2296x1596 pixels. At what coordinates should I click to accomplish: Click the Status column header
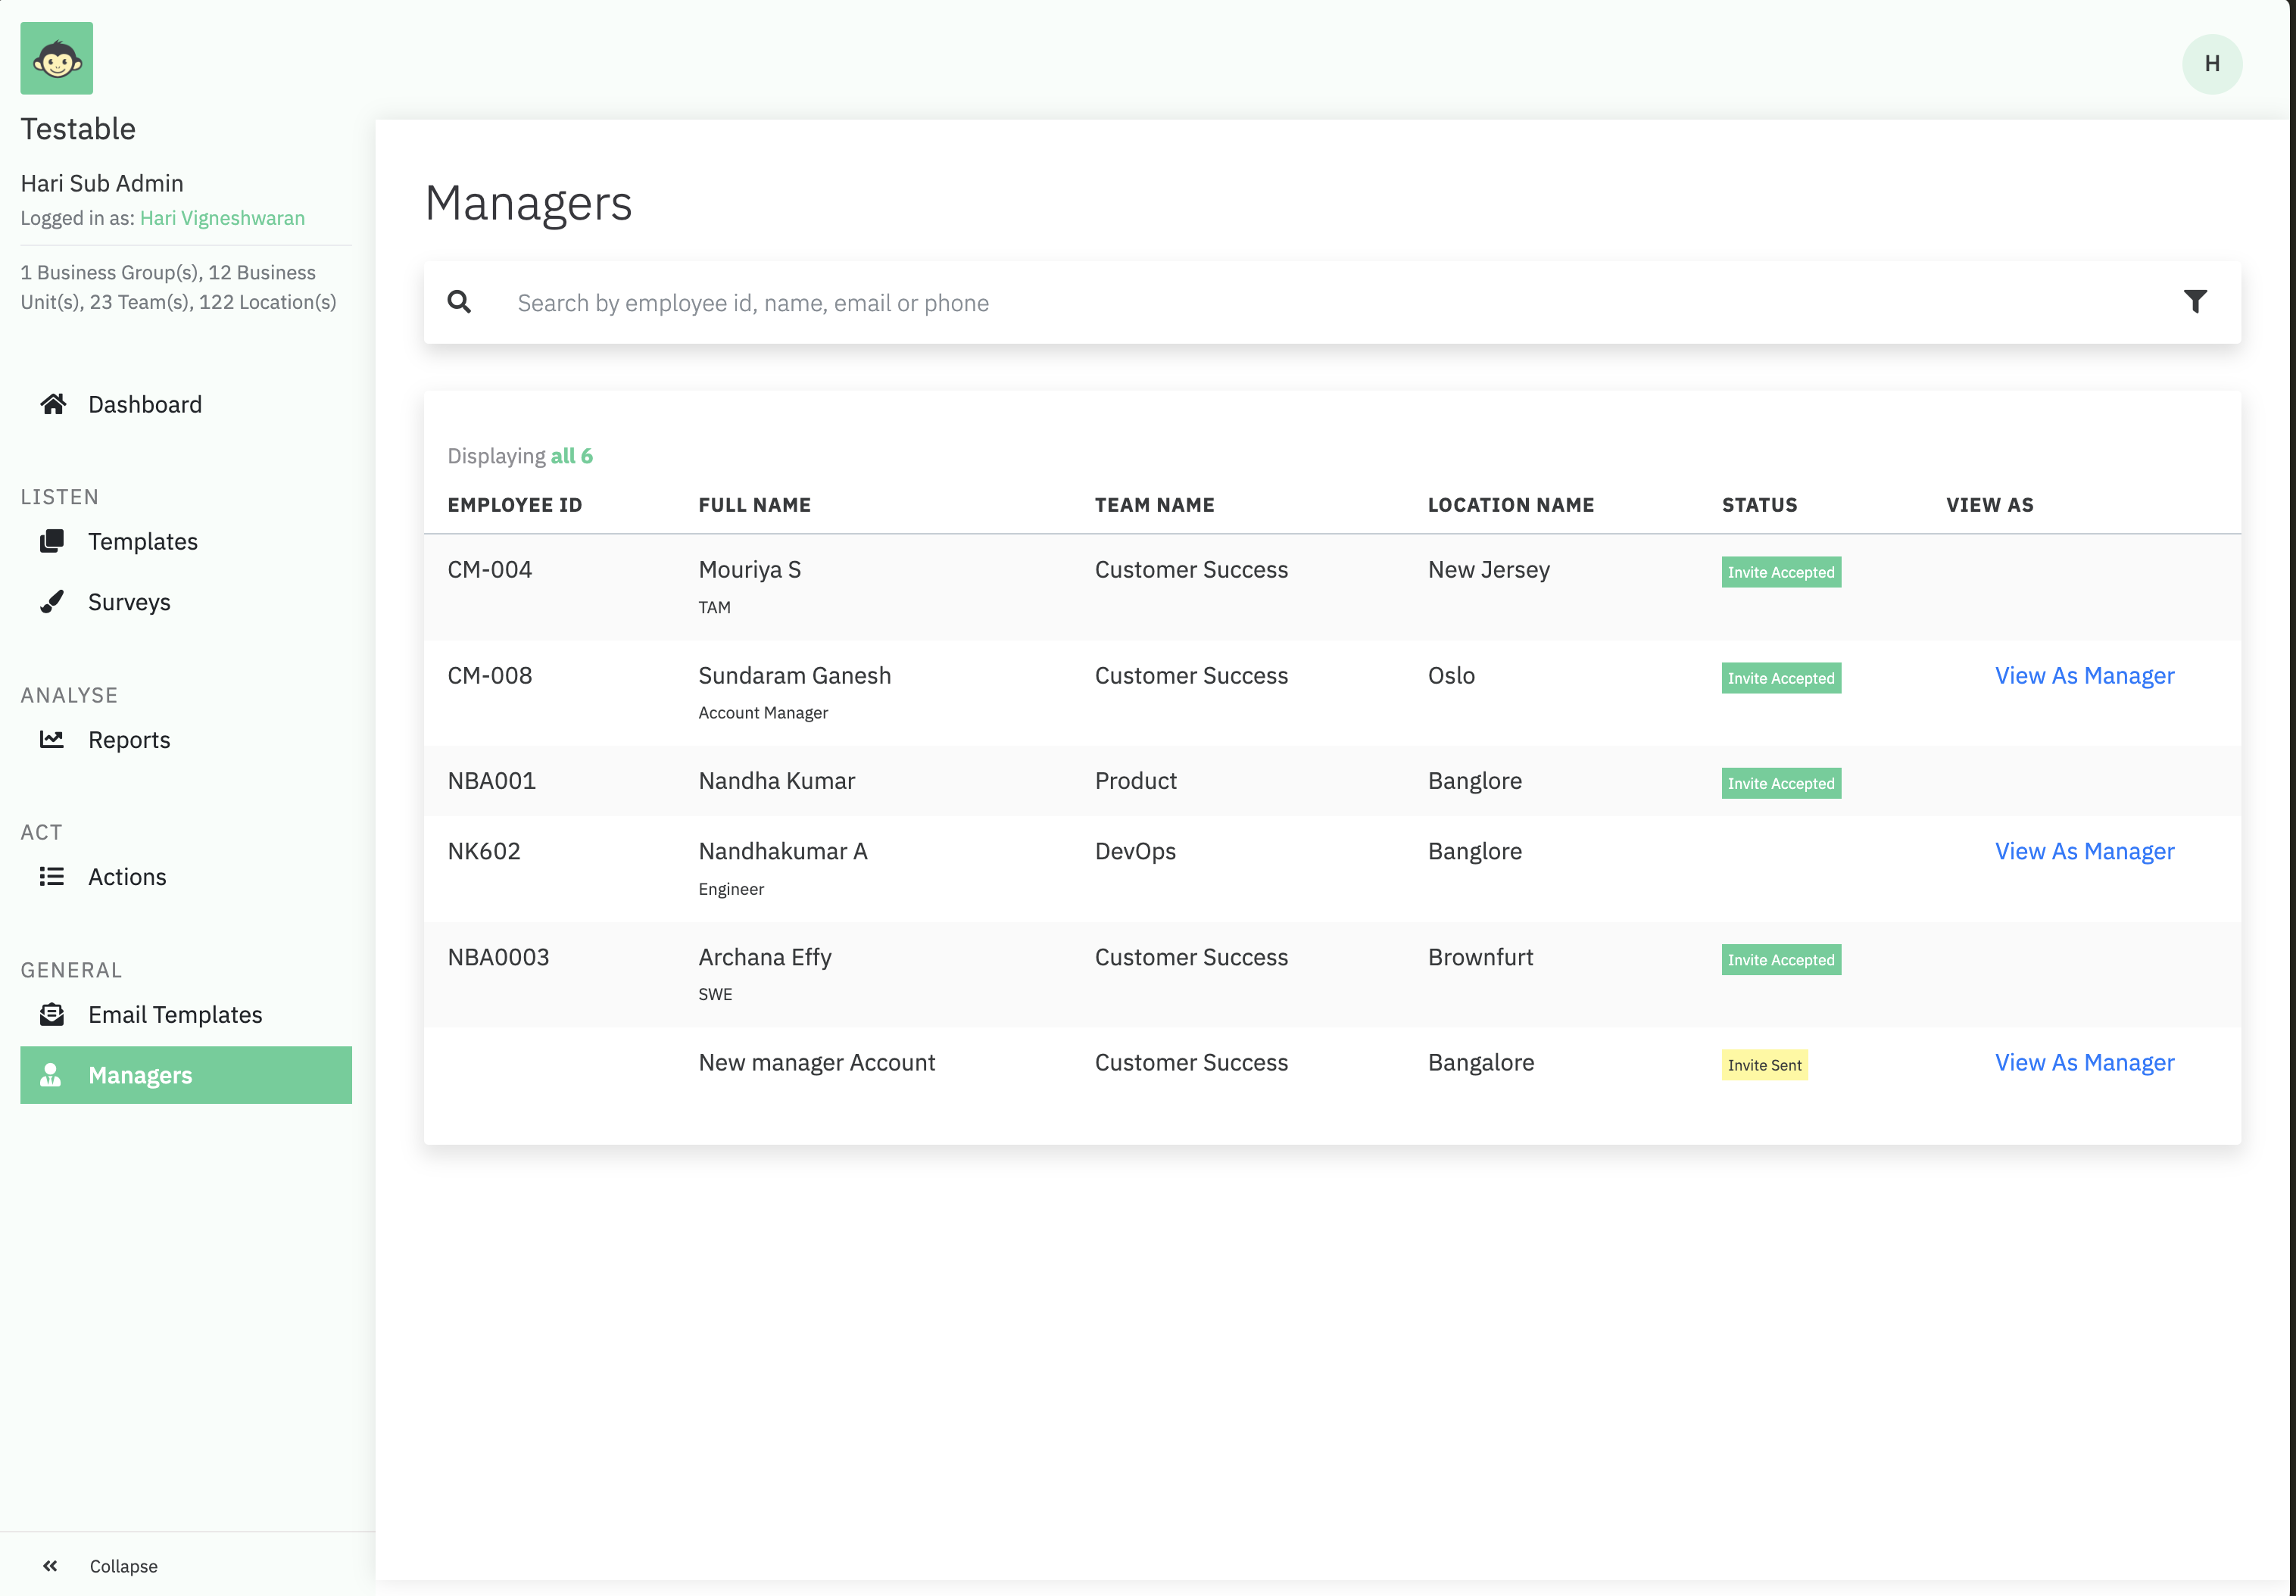(1759, 505)
